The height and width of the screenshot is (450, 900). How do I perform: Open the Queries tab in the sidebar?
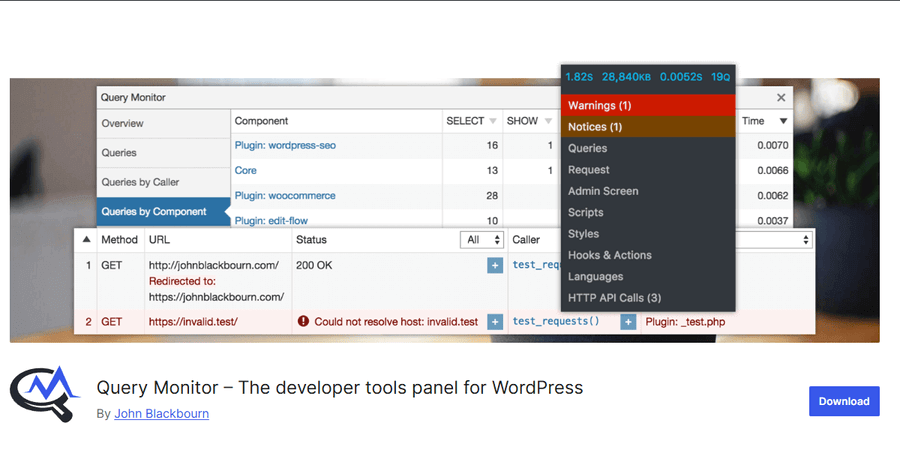[164, 153]
